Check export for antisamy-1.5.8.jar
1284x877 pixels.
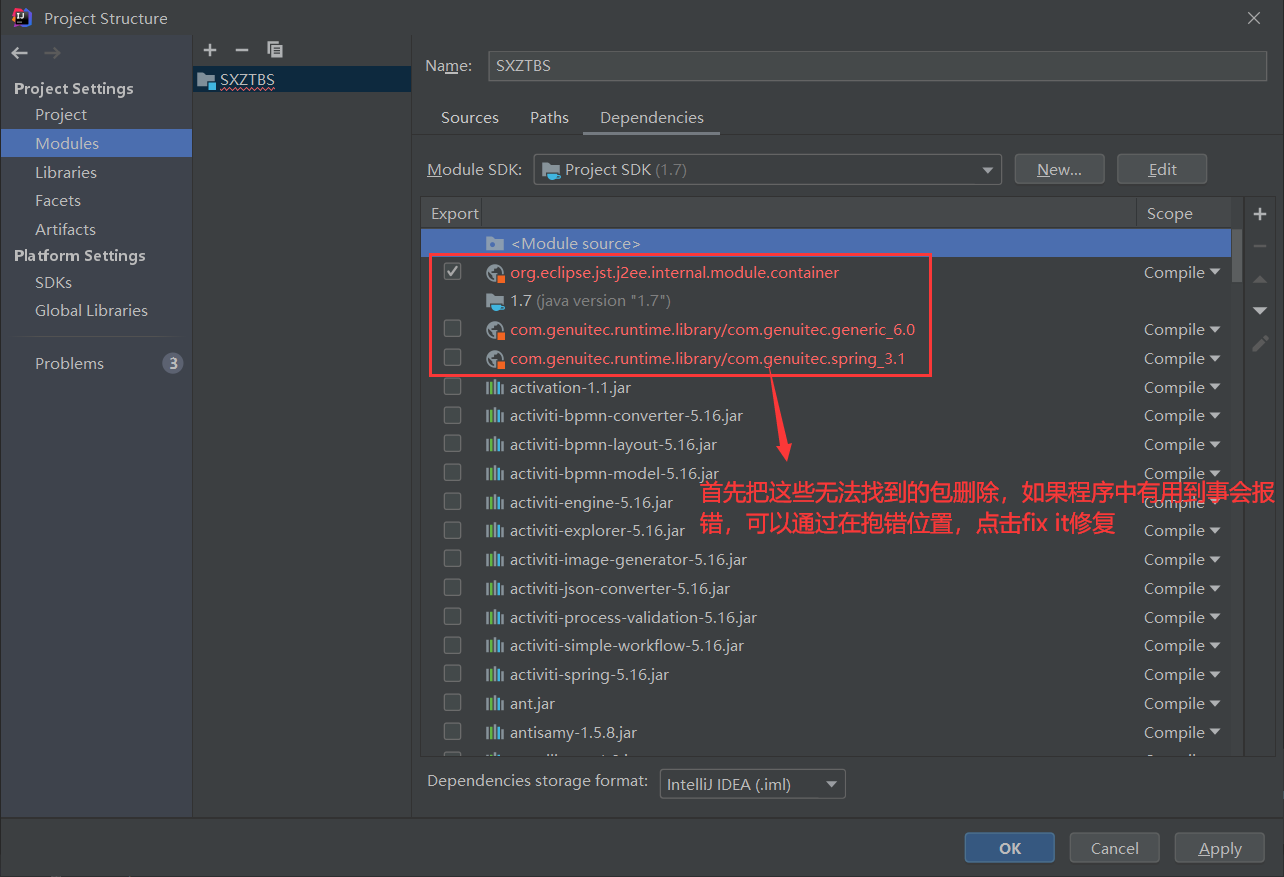tap(452, 731)
